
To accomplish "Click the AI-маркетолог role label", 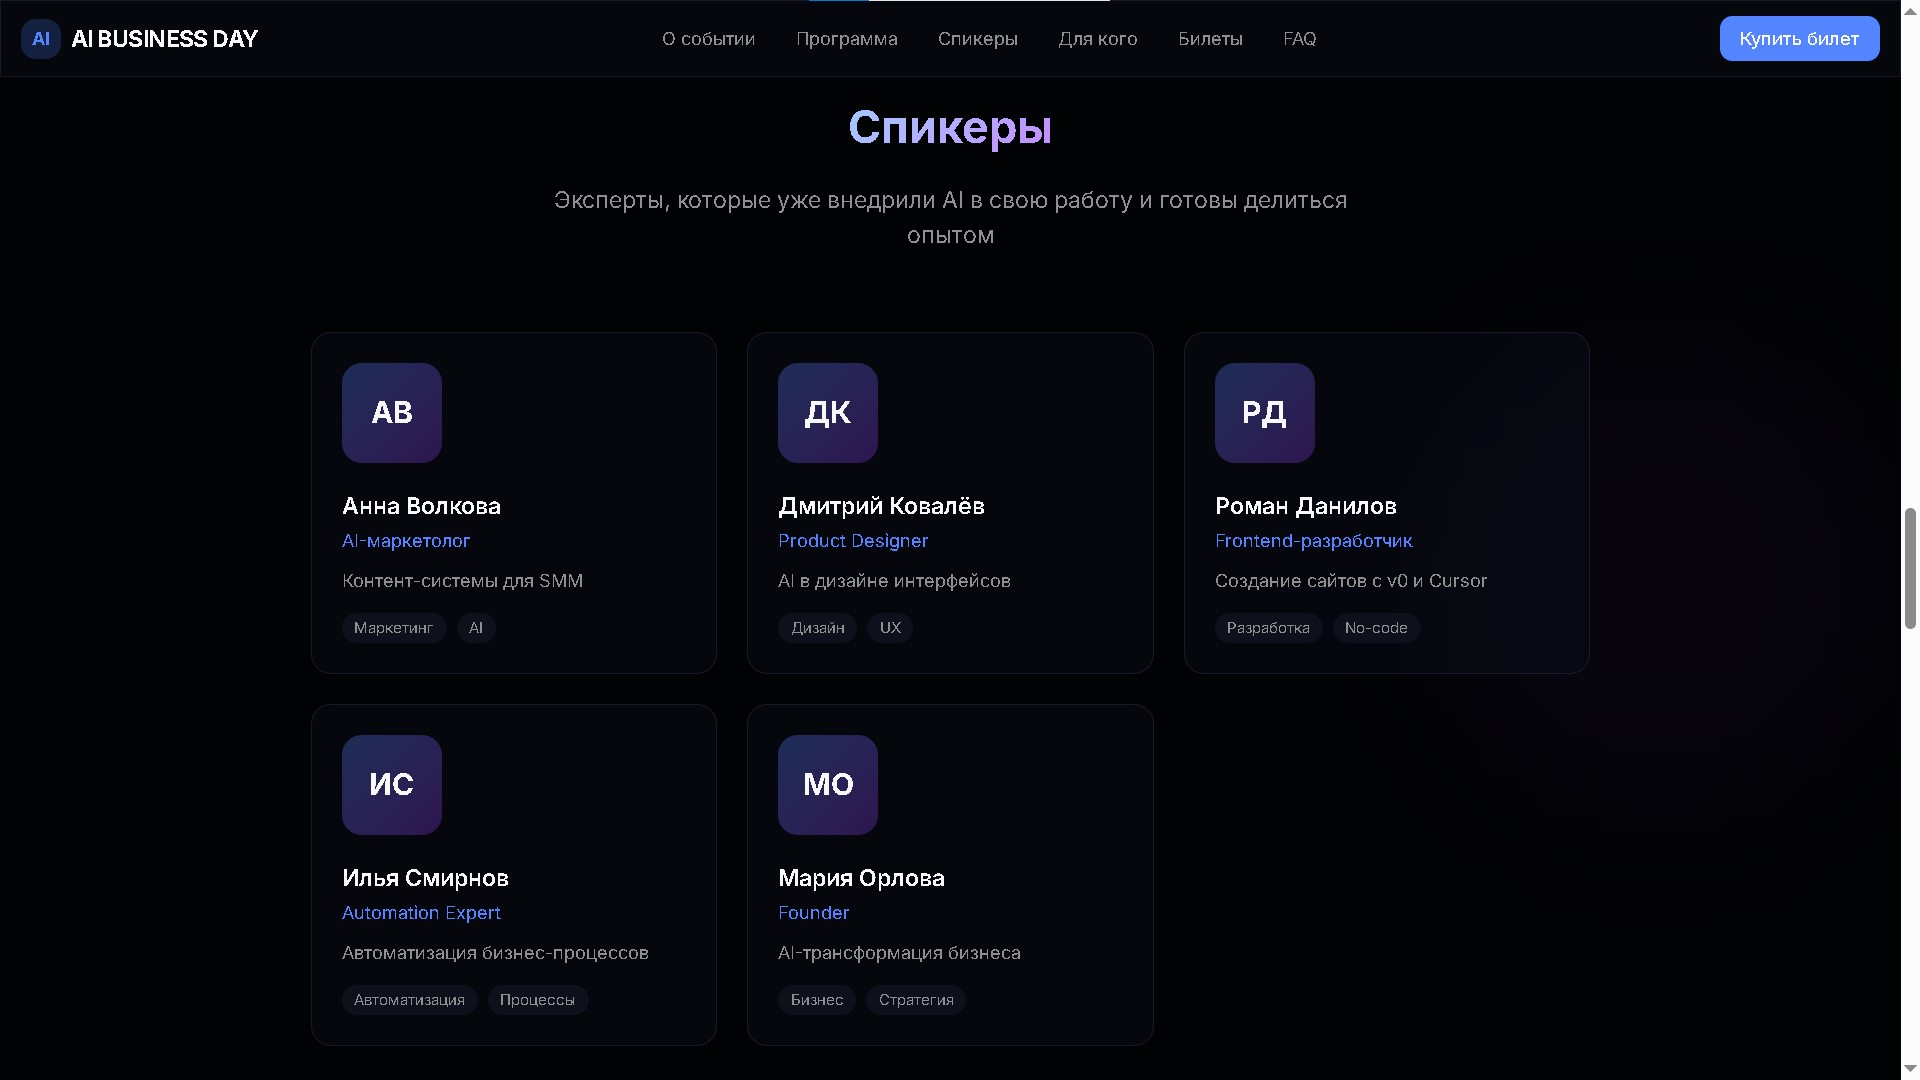I will [x=406, y=541].
